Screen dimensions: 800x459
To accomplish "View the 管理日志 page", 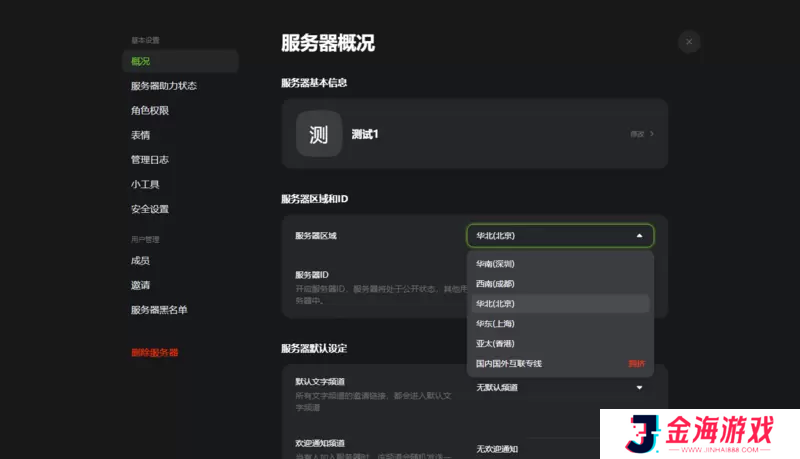I will pos(150,160).
